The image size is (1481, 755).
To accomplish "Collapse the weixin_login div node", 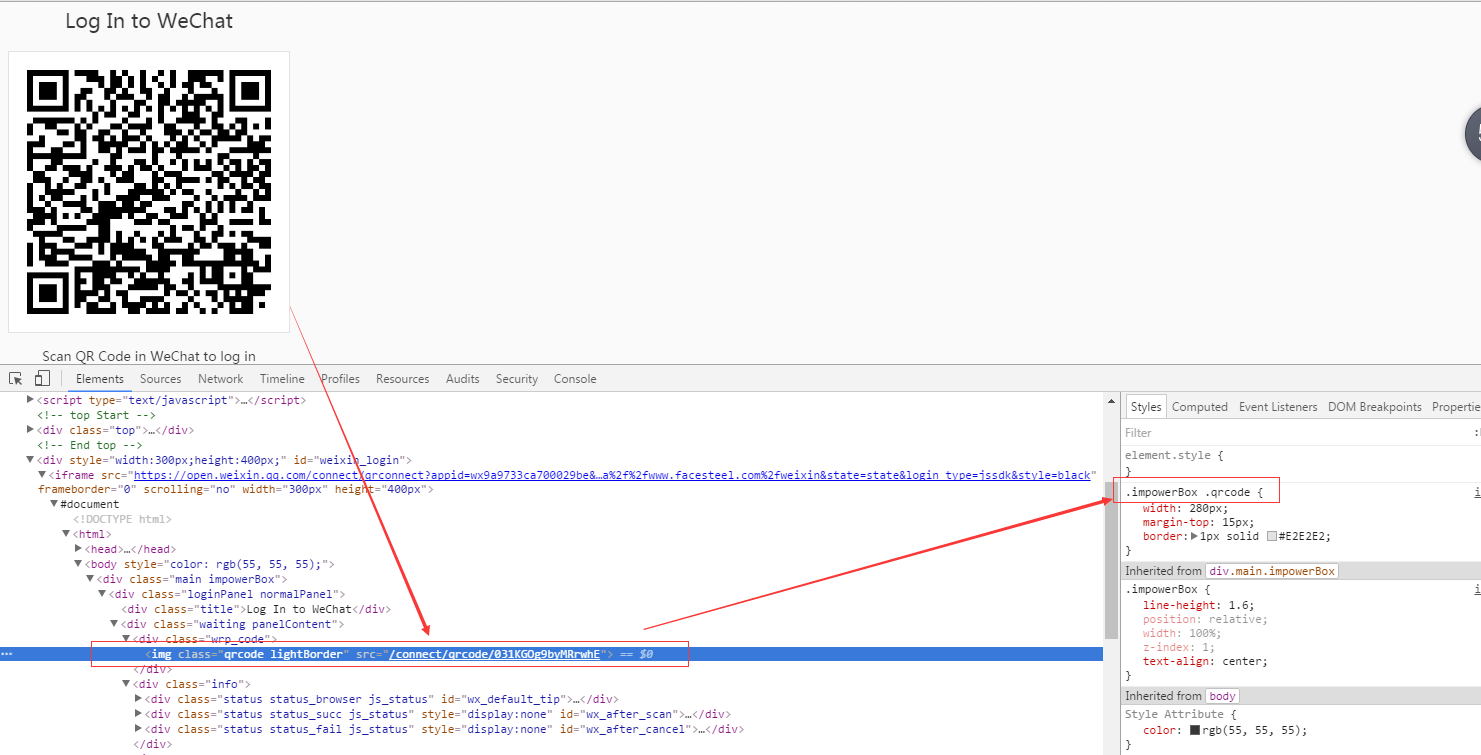I will [x=29, y=460].
